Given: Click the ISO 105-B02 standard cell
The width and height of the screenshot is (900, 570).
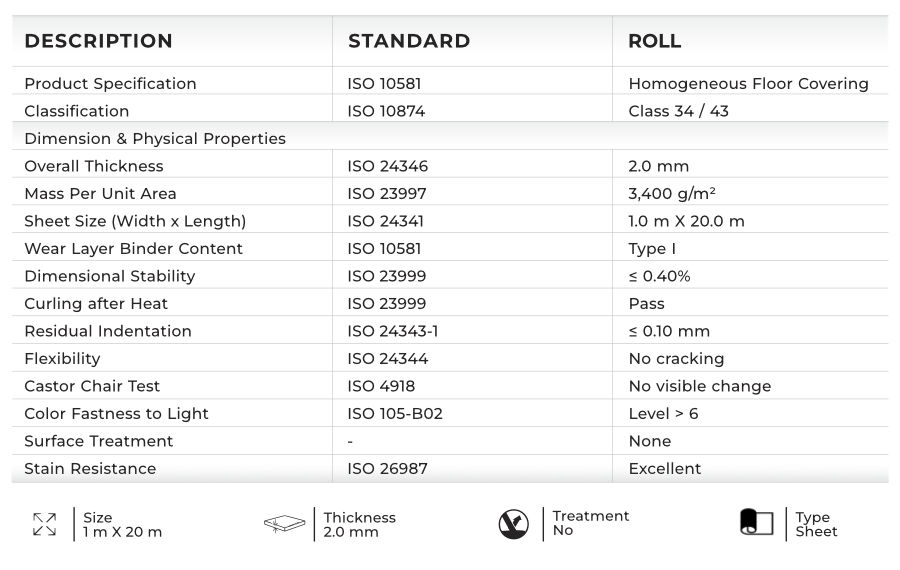Looking at the screenshot, I should point(395,413).
